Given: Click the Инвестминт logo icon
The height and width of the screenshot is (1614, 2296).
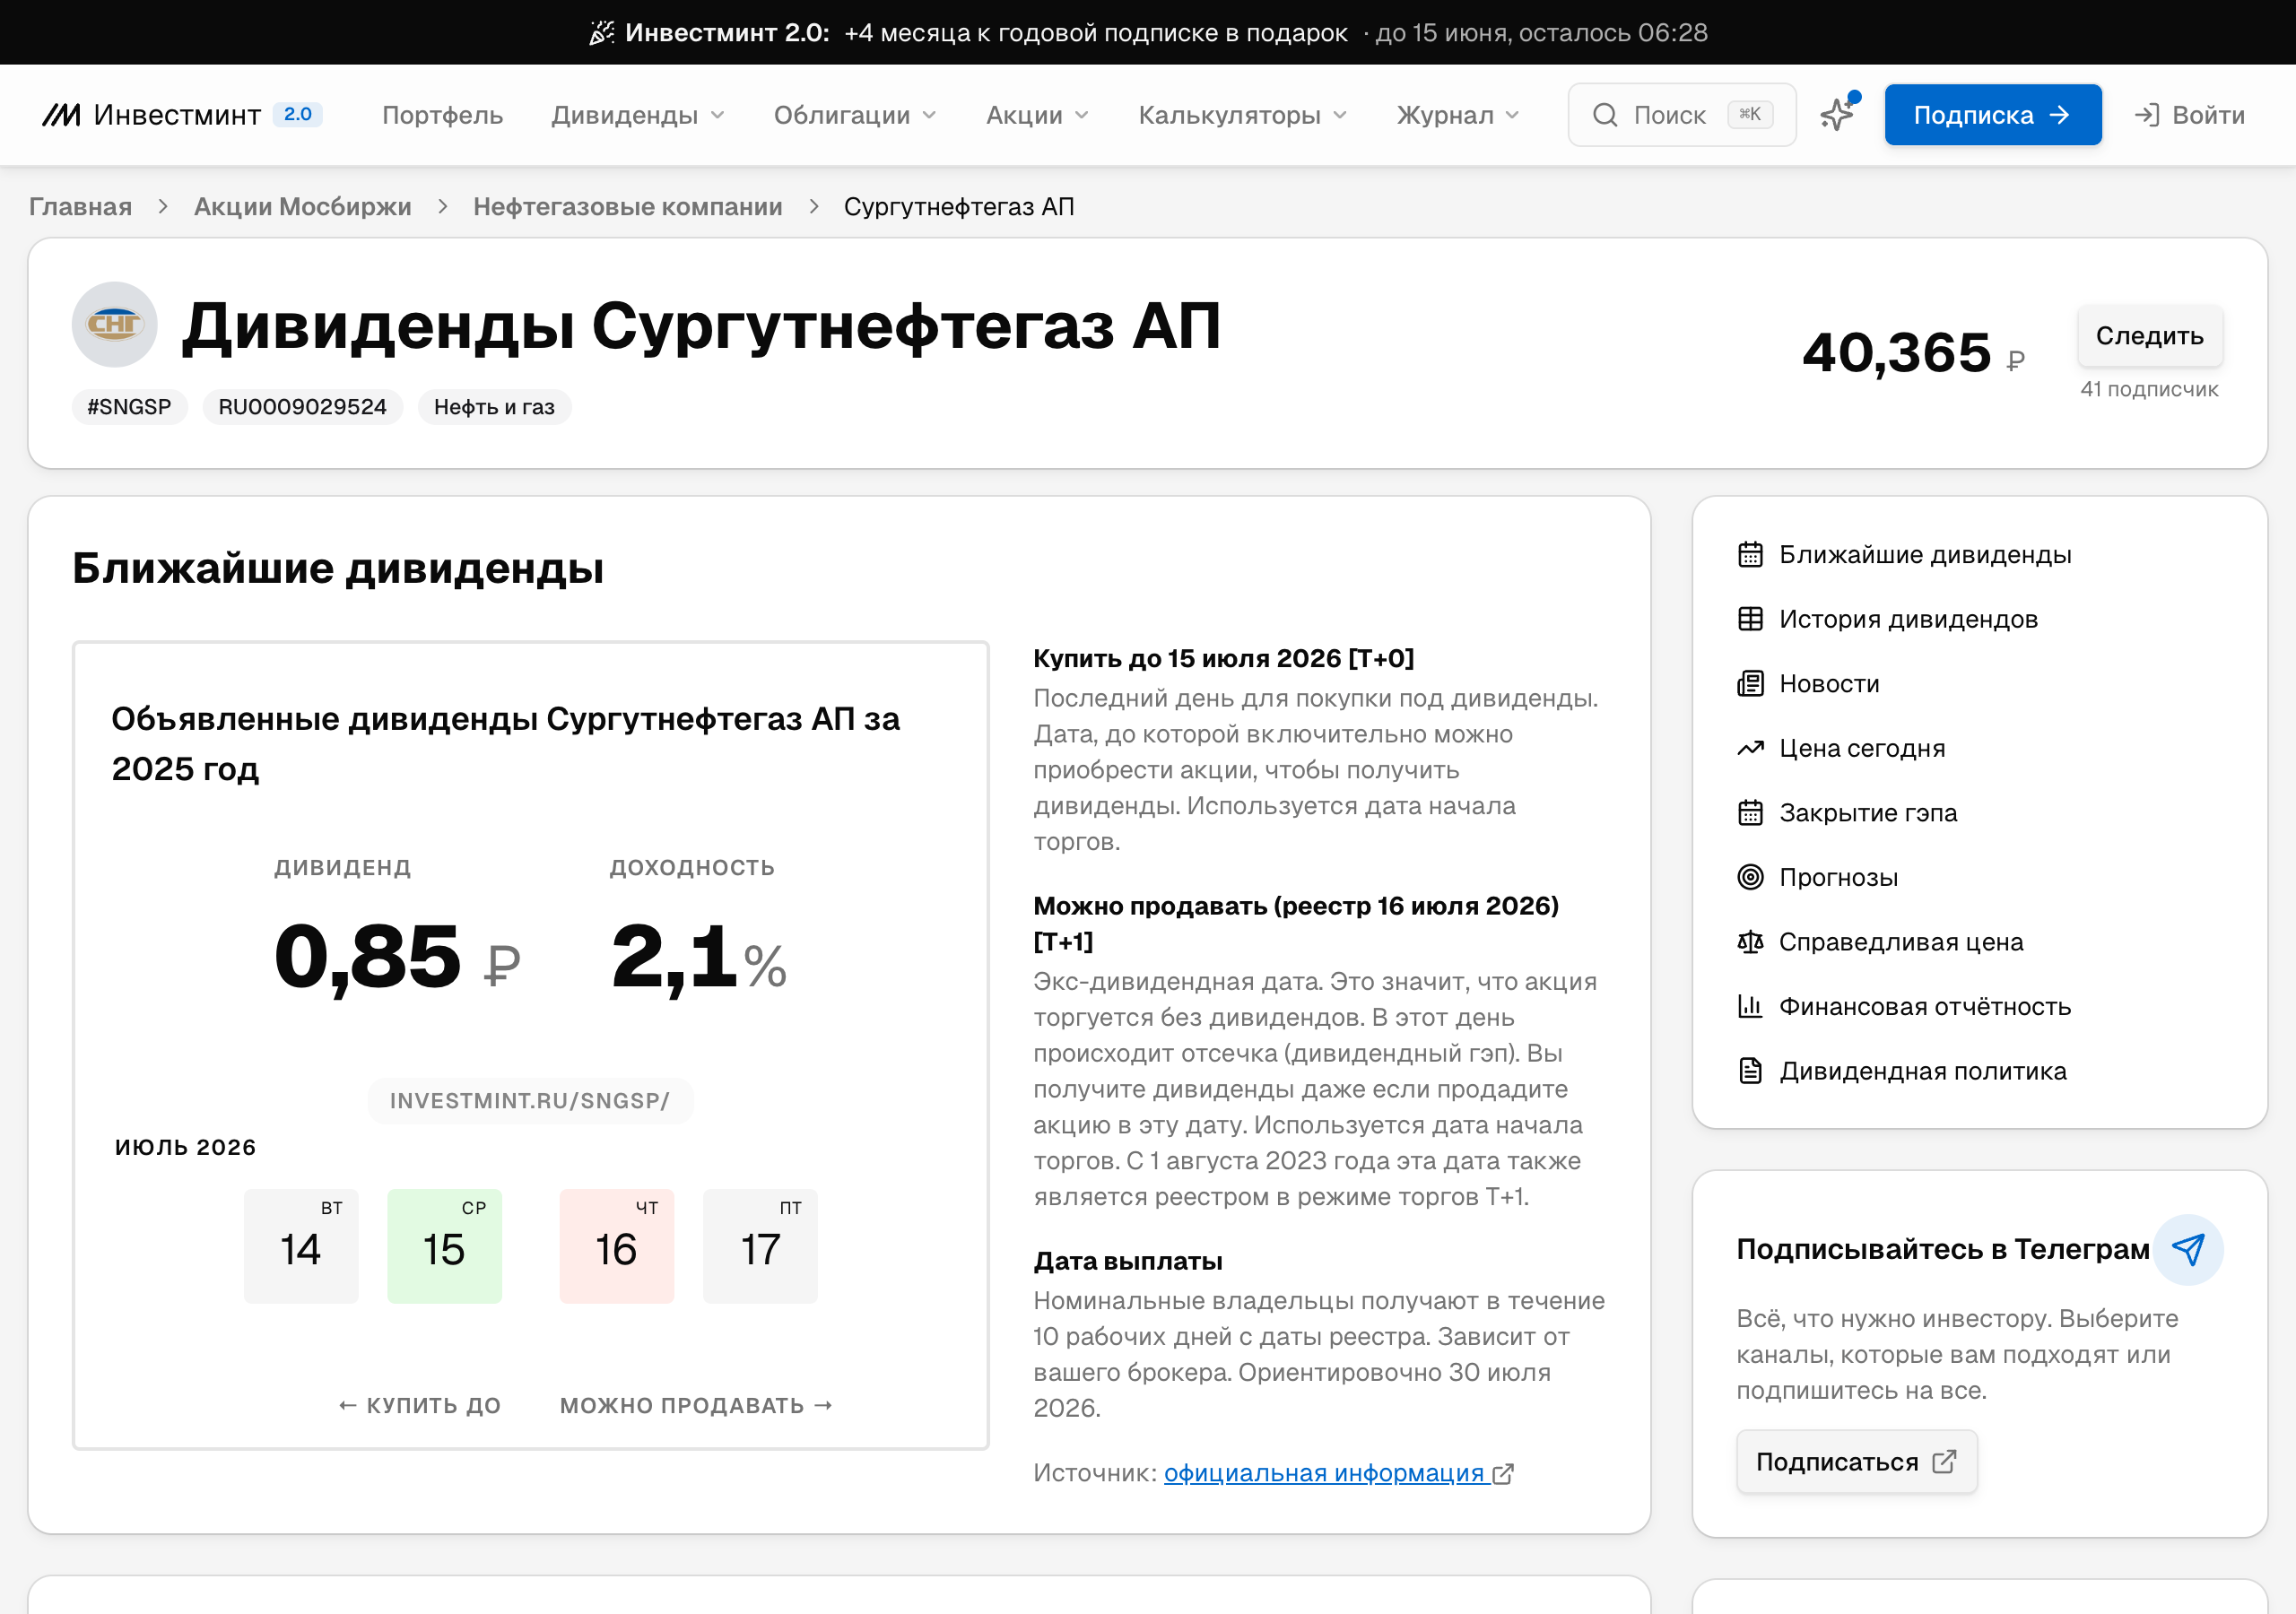Looking at the screenshot, I should coord(61,115).
